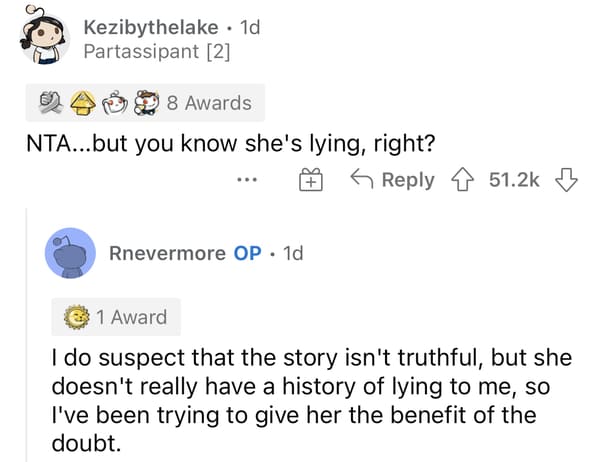599x462 pixels.
Task: Click the gold triangle award icon
Action: point(83,103)
